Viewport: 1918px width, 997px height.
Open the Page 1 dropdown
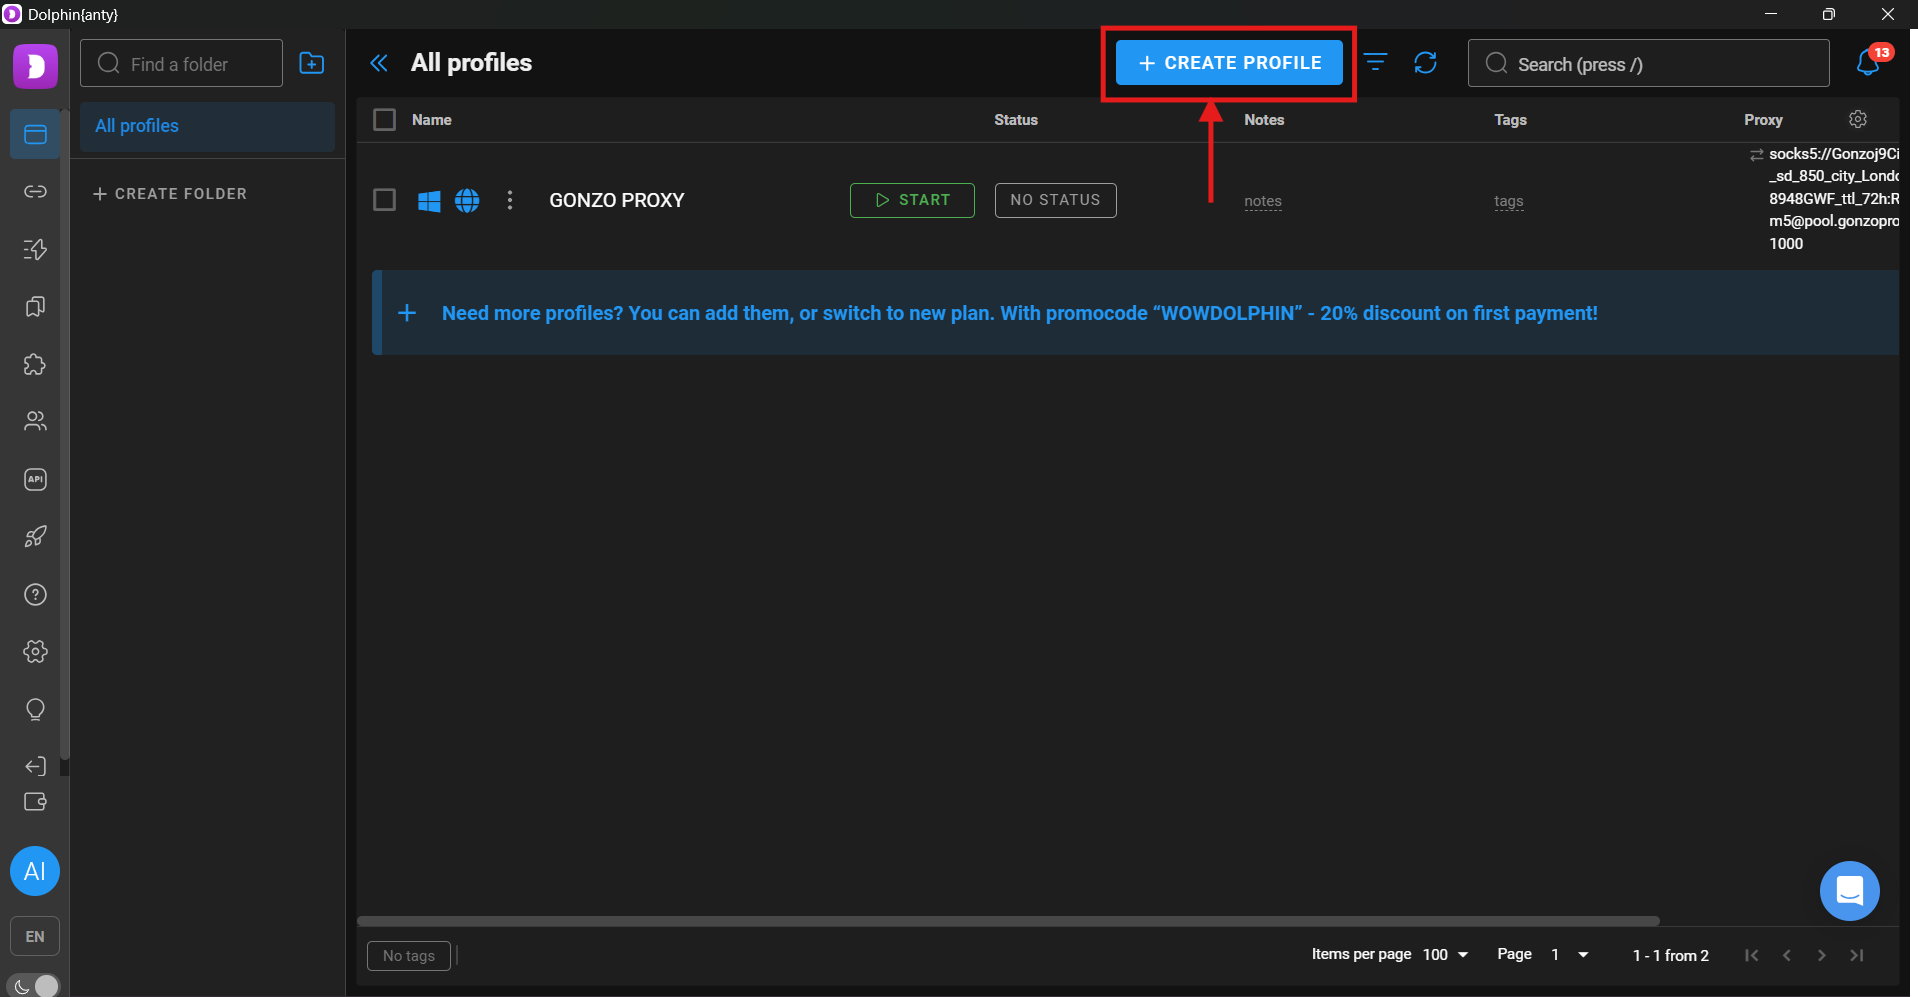coord(1570,955)
